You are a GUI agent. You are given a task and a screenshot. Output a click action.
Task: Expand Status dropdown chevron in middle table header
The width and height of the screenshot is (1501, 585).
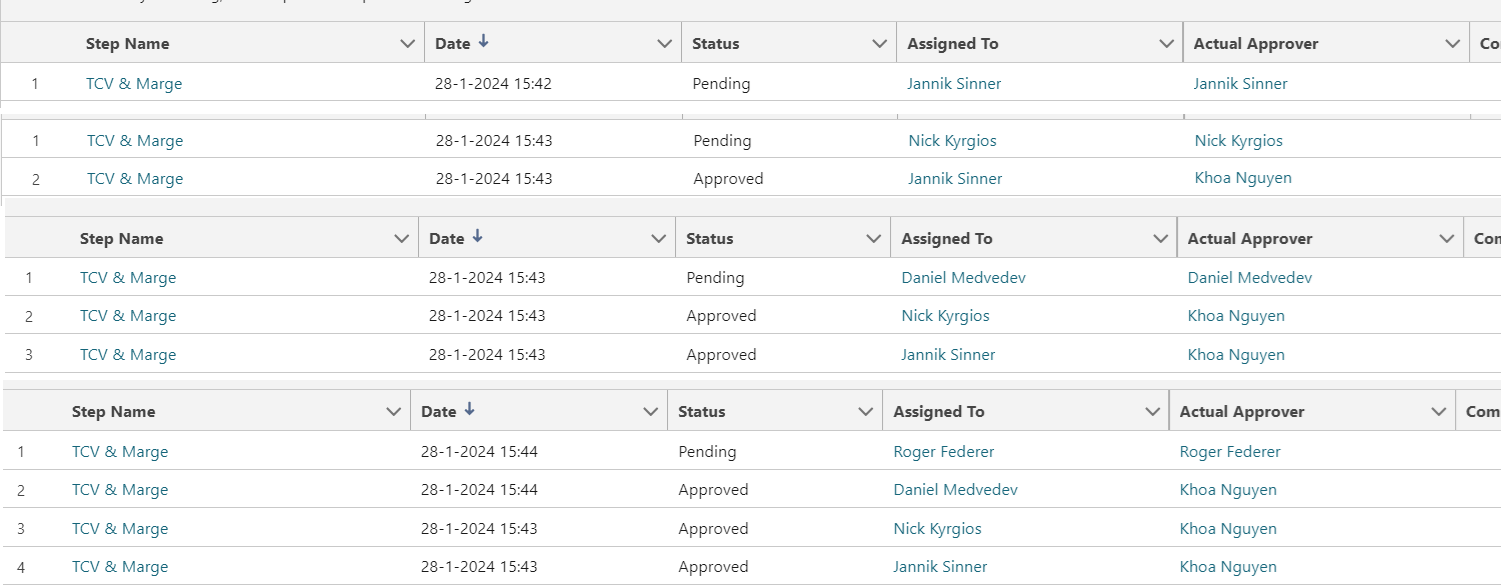pos(874,239)
